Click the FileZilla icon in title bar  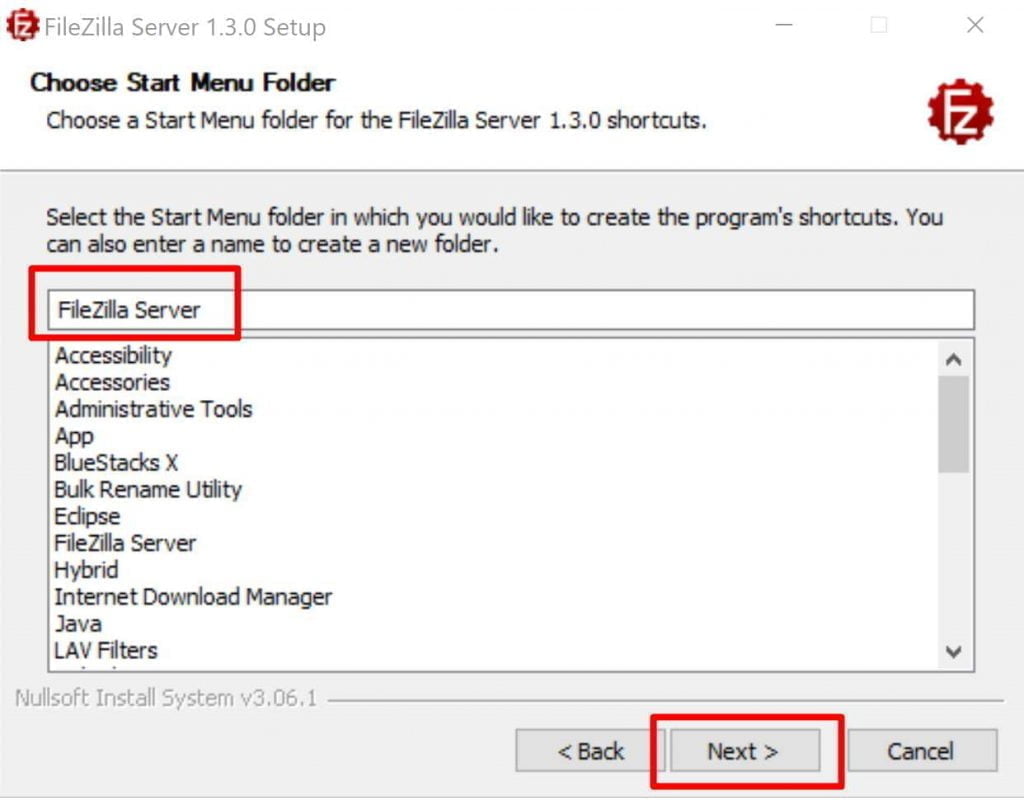[21, 25]
